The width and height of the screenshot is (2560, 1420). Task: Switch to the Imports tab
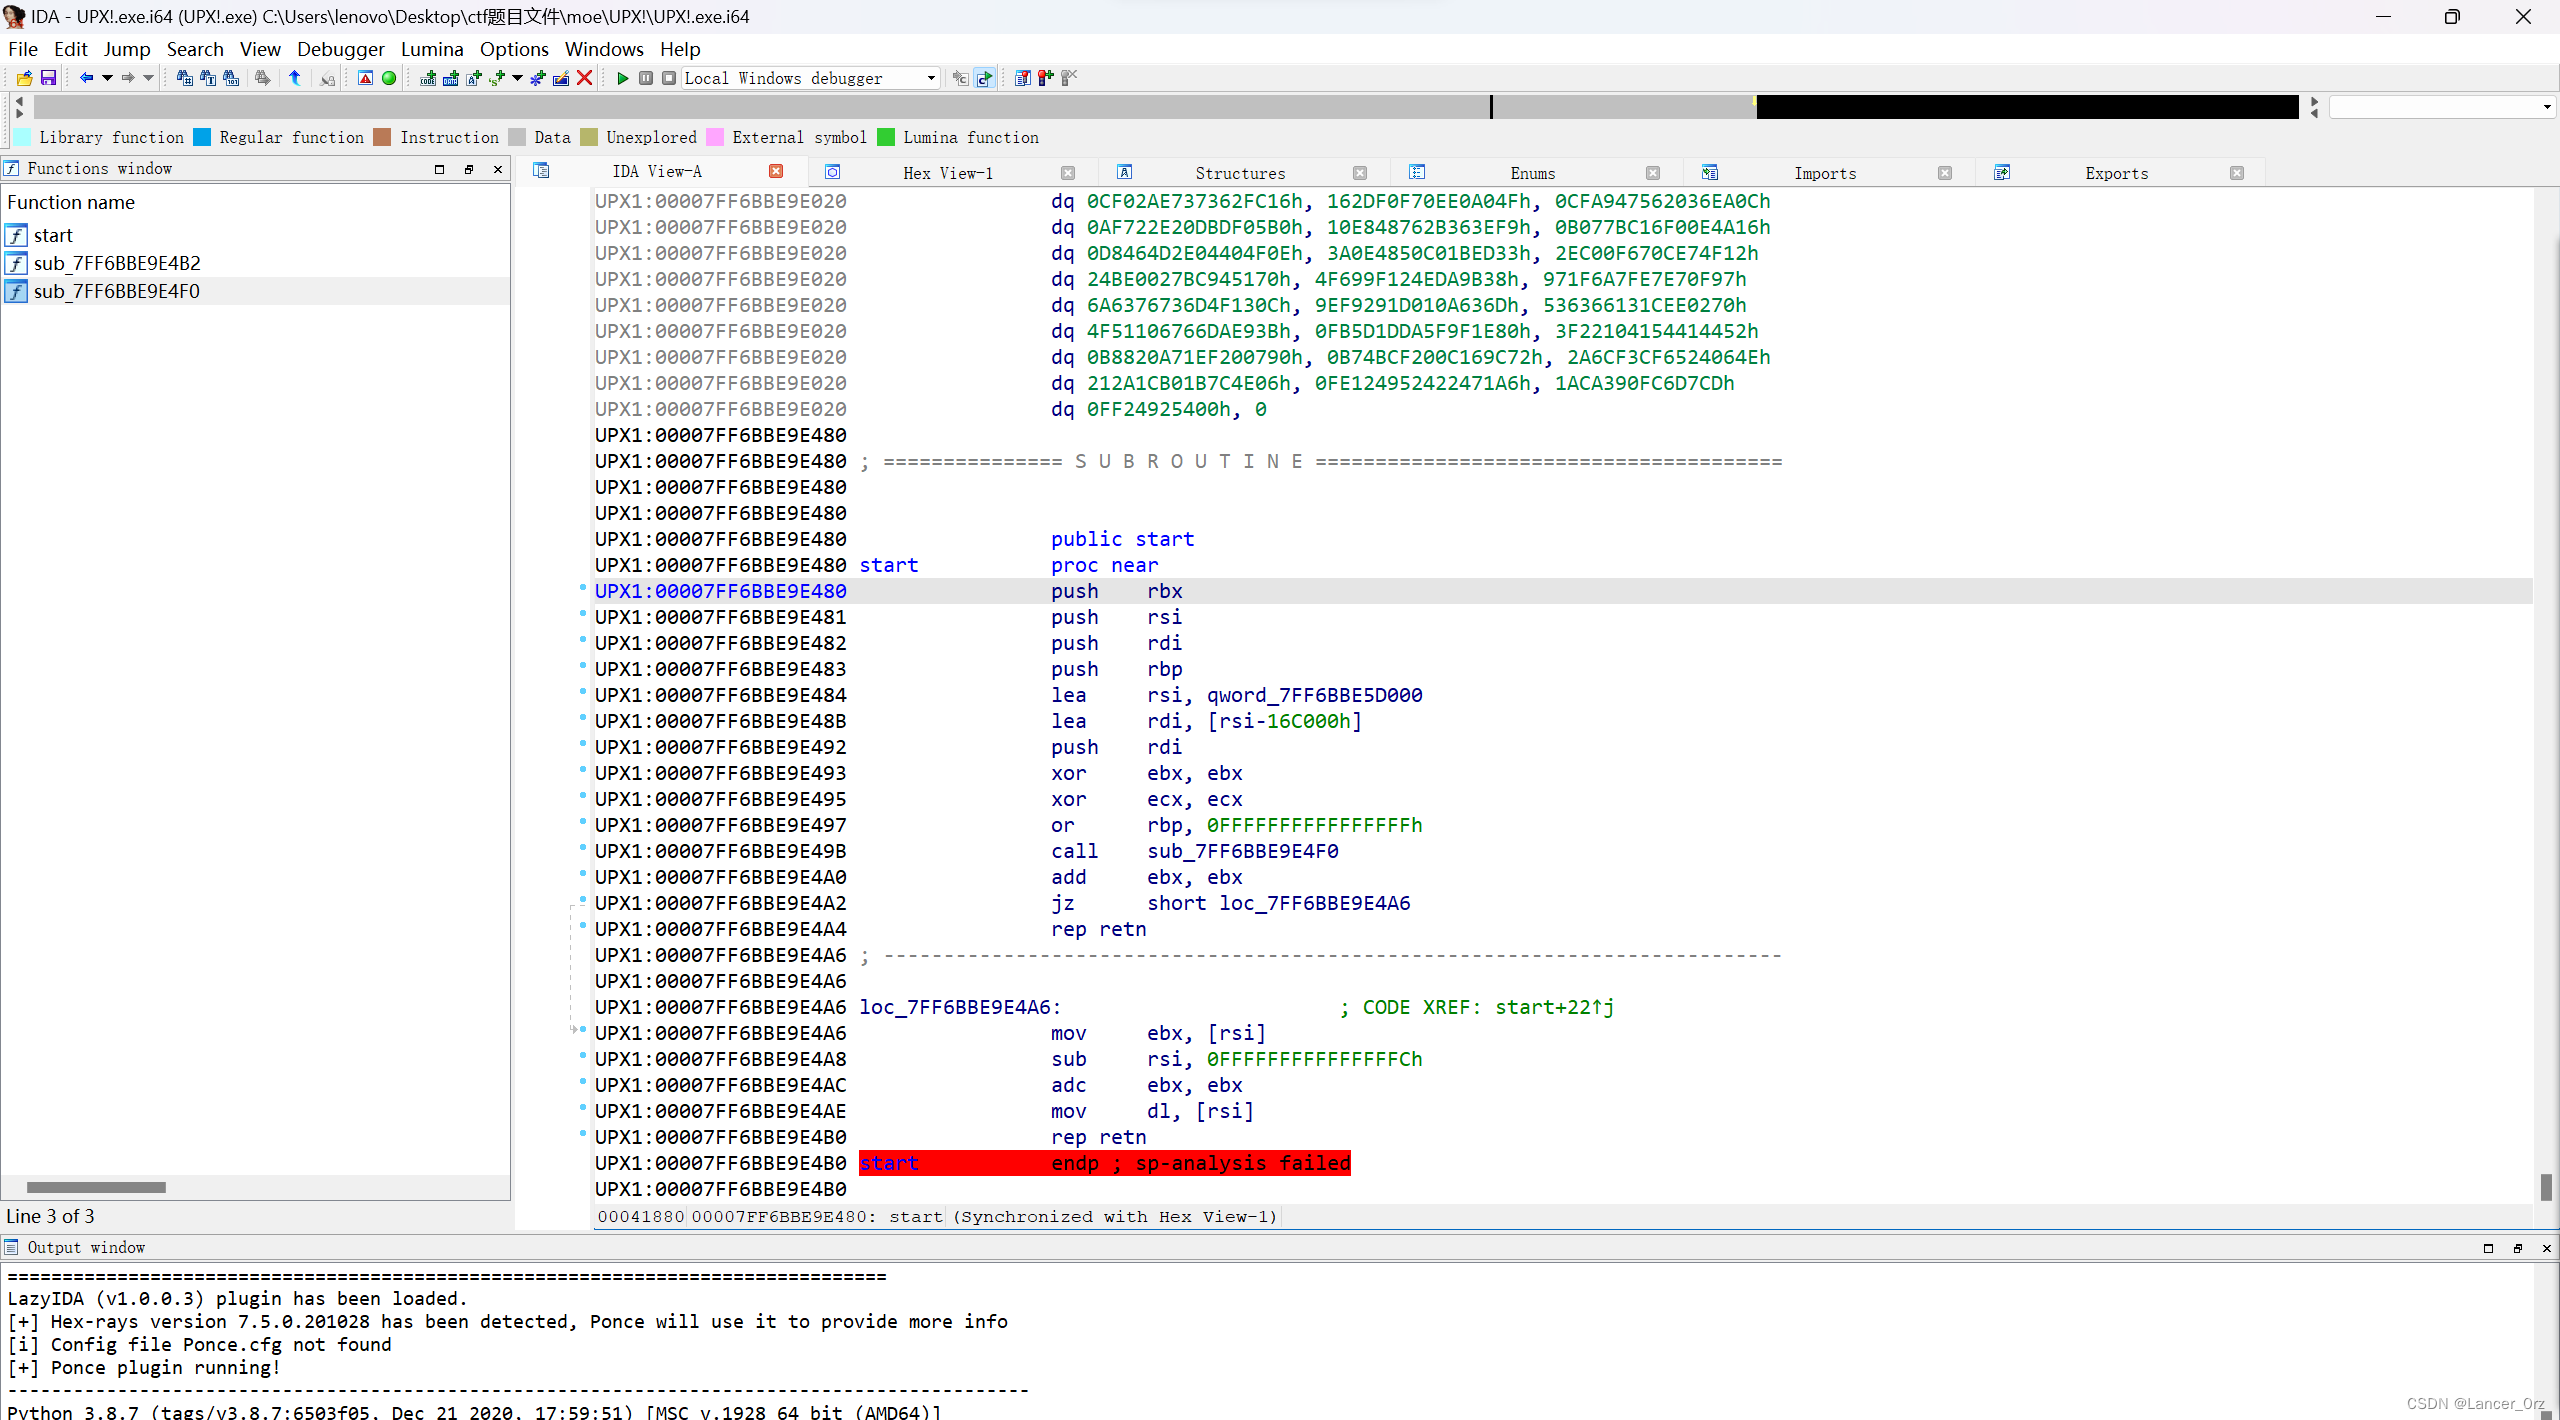(x=1824, y=173)
